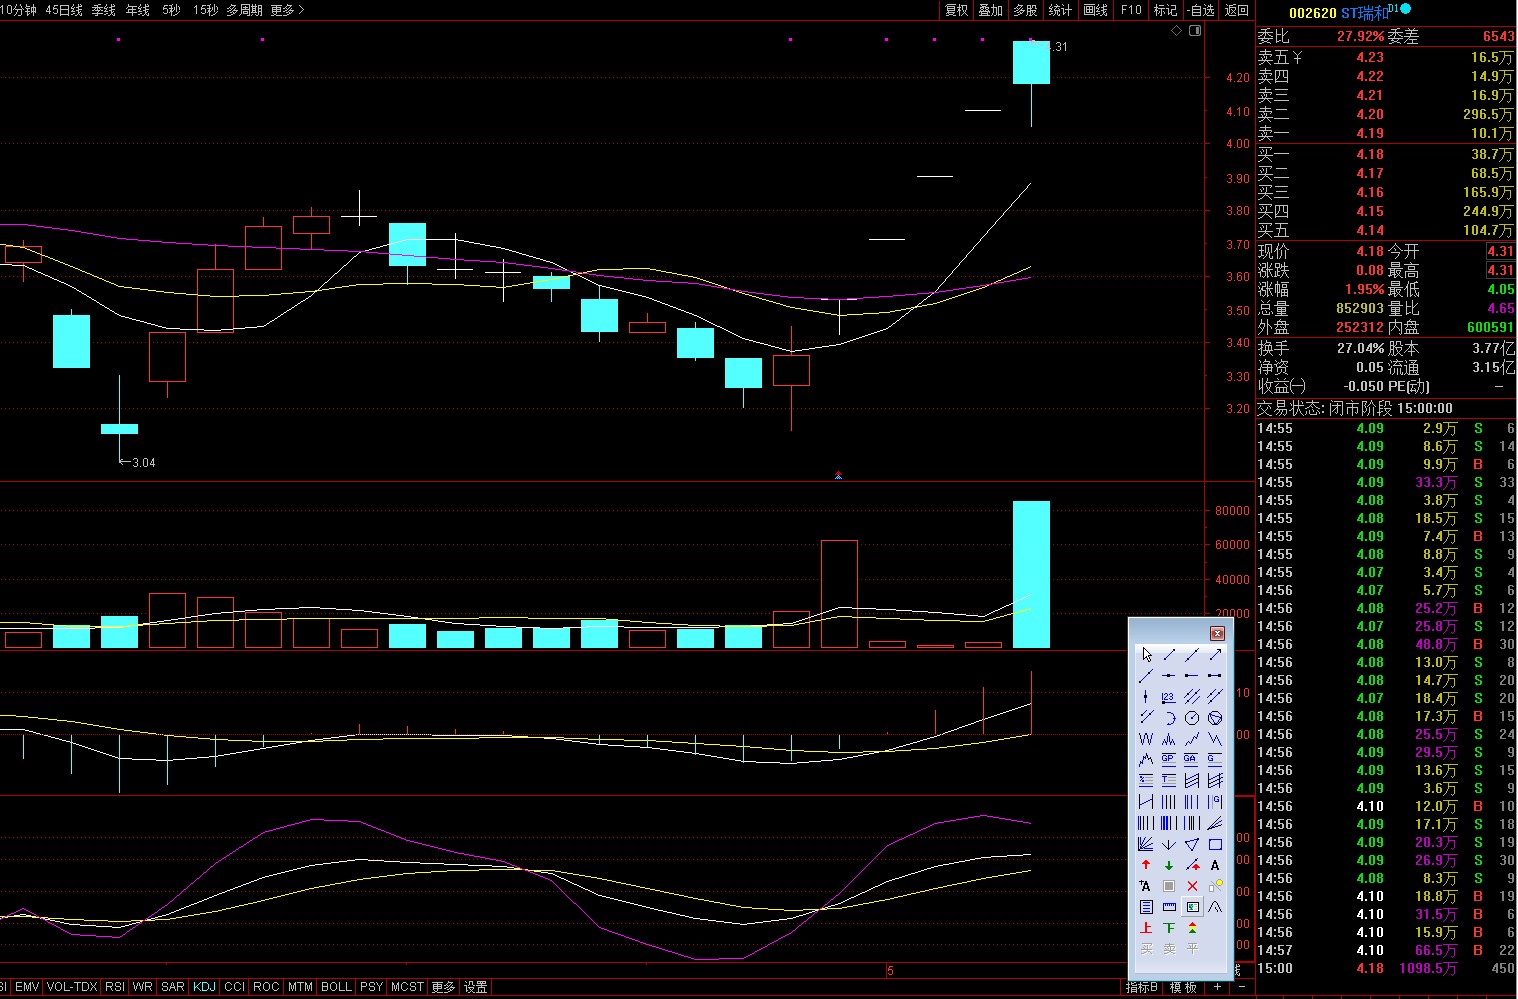Select the PSY indicator tab
The width and height of the screenshot is (1518, 999).
pos(371,987)
